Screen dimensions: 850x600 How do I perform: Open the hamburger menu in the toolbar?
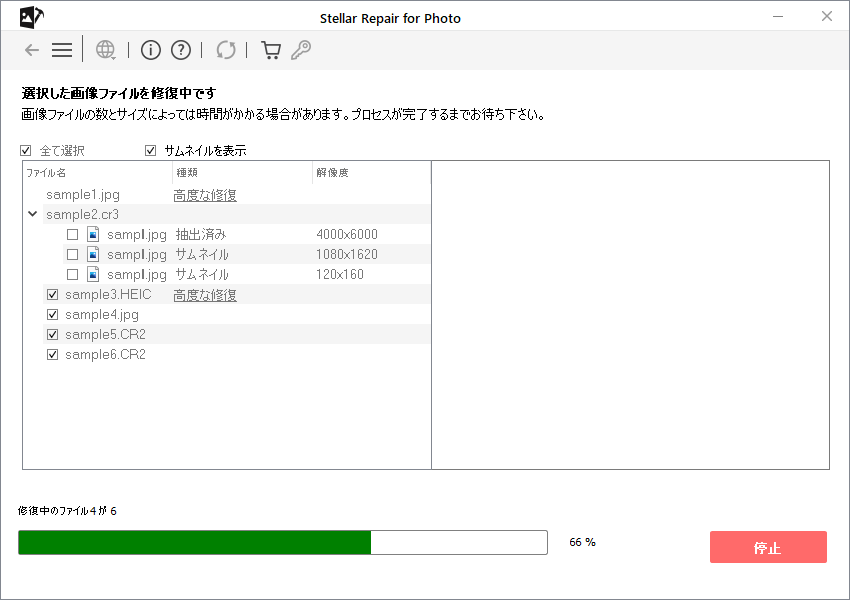(62, 50)
